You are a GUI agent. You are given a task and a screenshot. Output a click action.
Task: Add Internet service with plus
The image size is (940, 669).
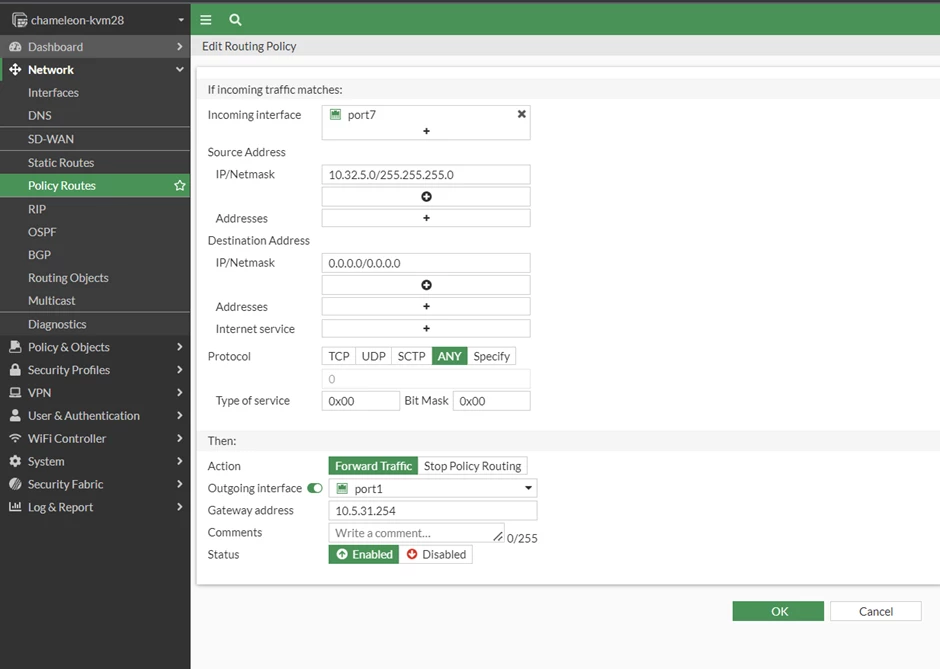(x=426, y=328)
